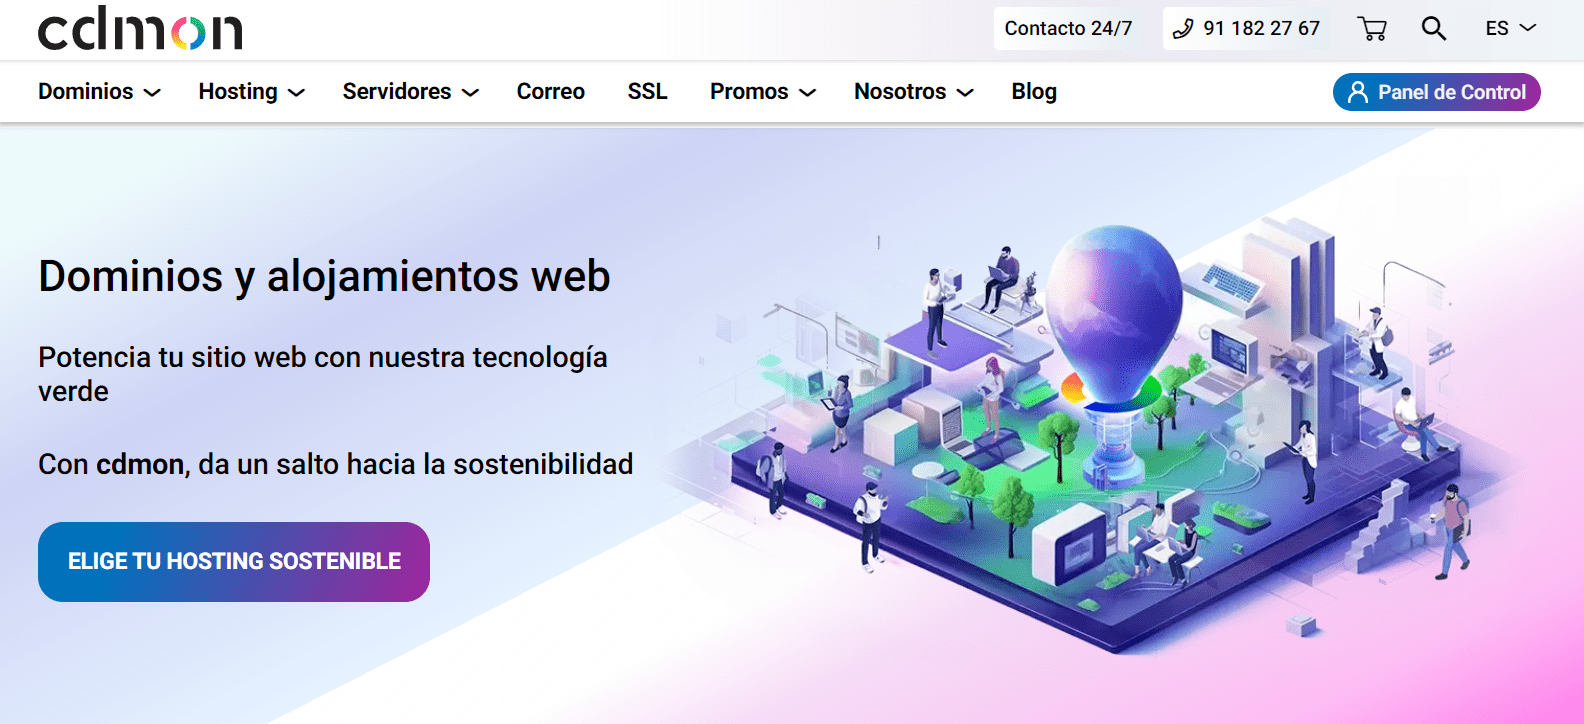Click the Dominios y alojamientos web heading

click(324, 276)
